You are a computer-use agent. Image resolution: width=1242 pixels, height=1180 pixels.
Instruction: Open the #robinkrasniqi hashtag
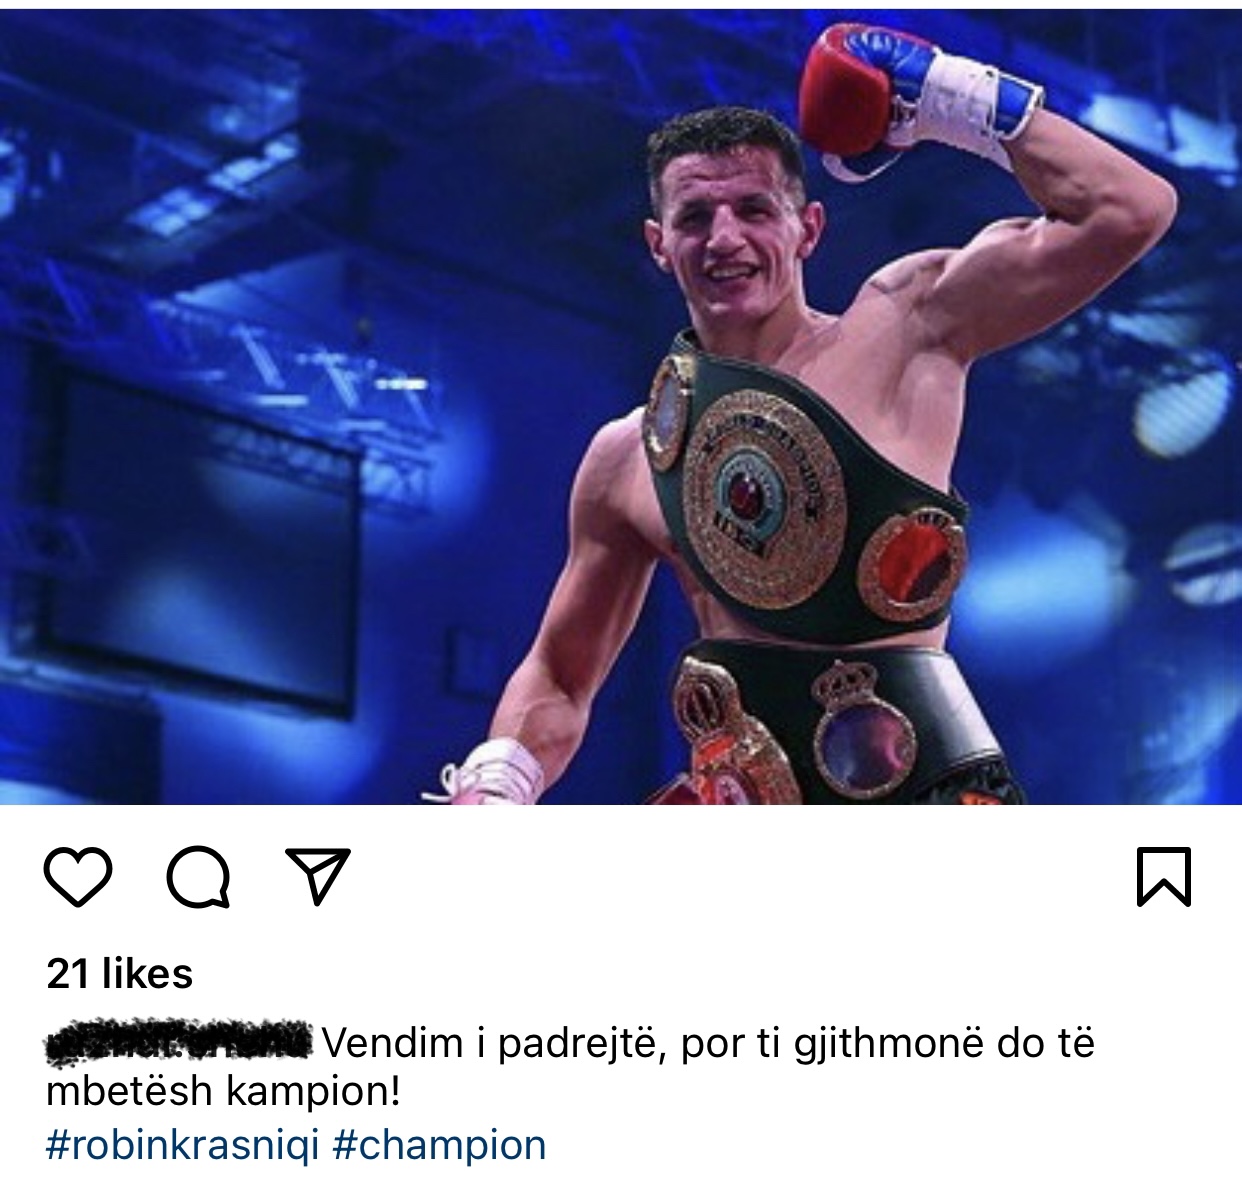pyautogui.click(x=183, y=1145)
